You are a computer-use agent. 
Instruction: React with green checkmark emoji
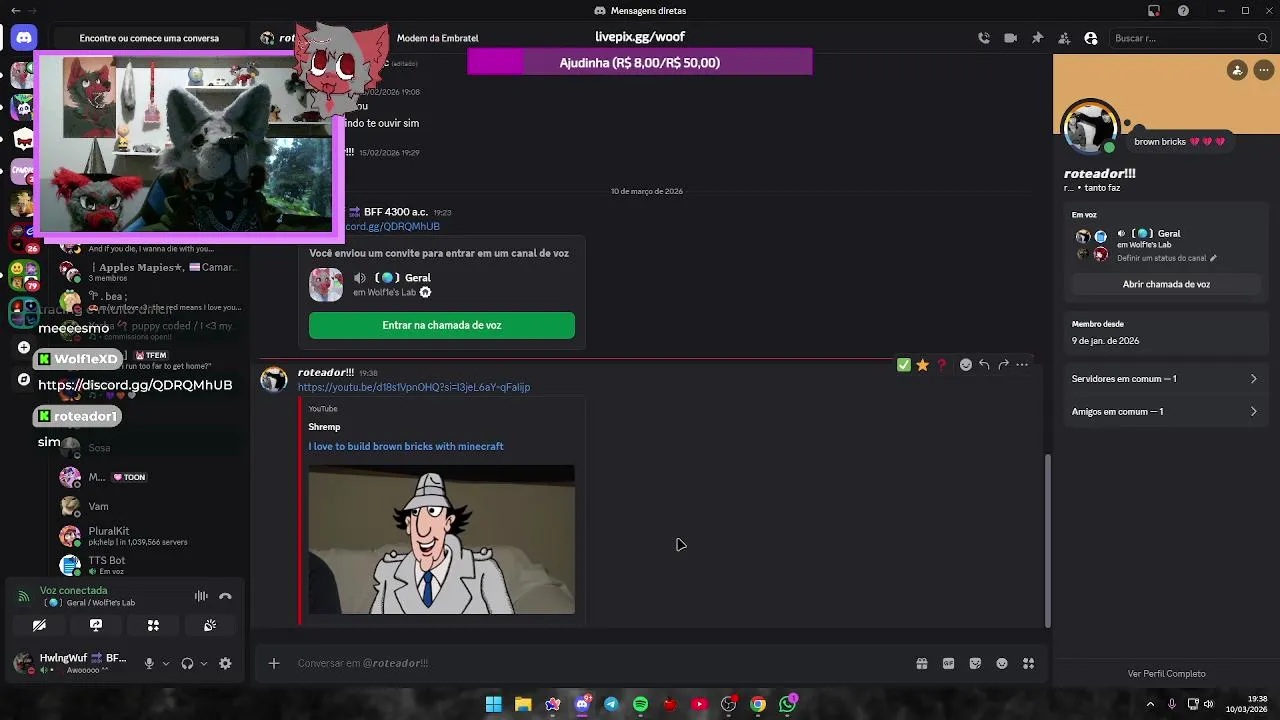point(904,365)
